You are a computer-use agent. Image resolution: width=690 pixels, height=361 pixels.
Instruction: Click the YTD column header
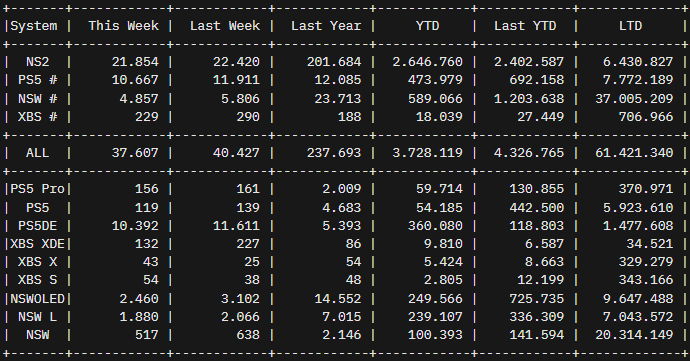click(428, 26)
